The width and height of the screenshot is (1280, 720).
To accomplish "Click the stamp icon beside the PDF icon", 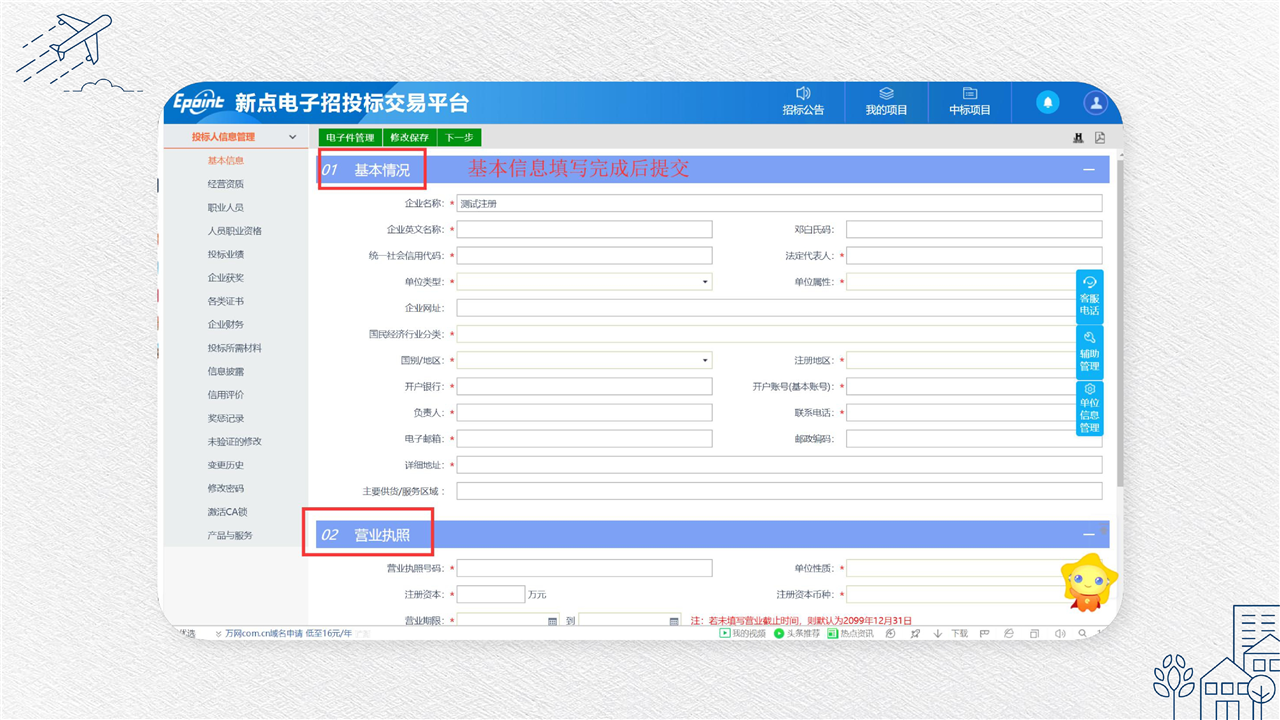I will click(1078, 138).
